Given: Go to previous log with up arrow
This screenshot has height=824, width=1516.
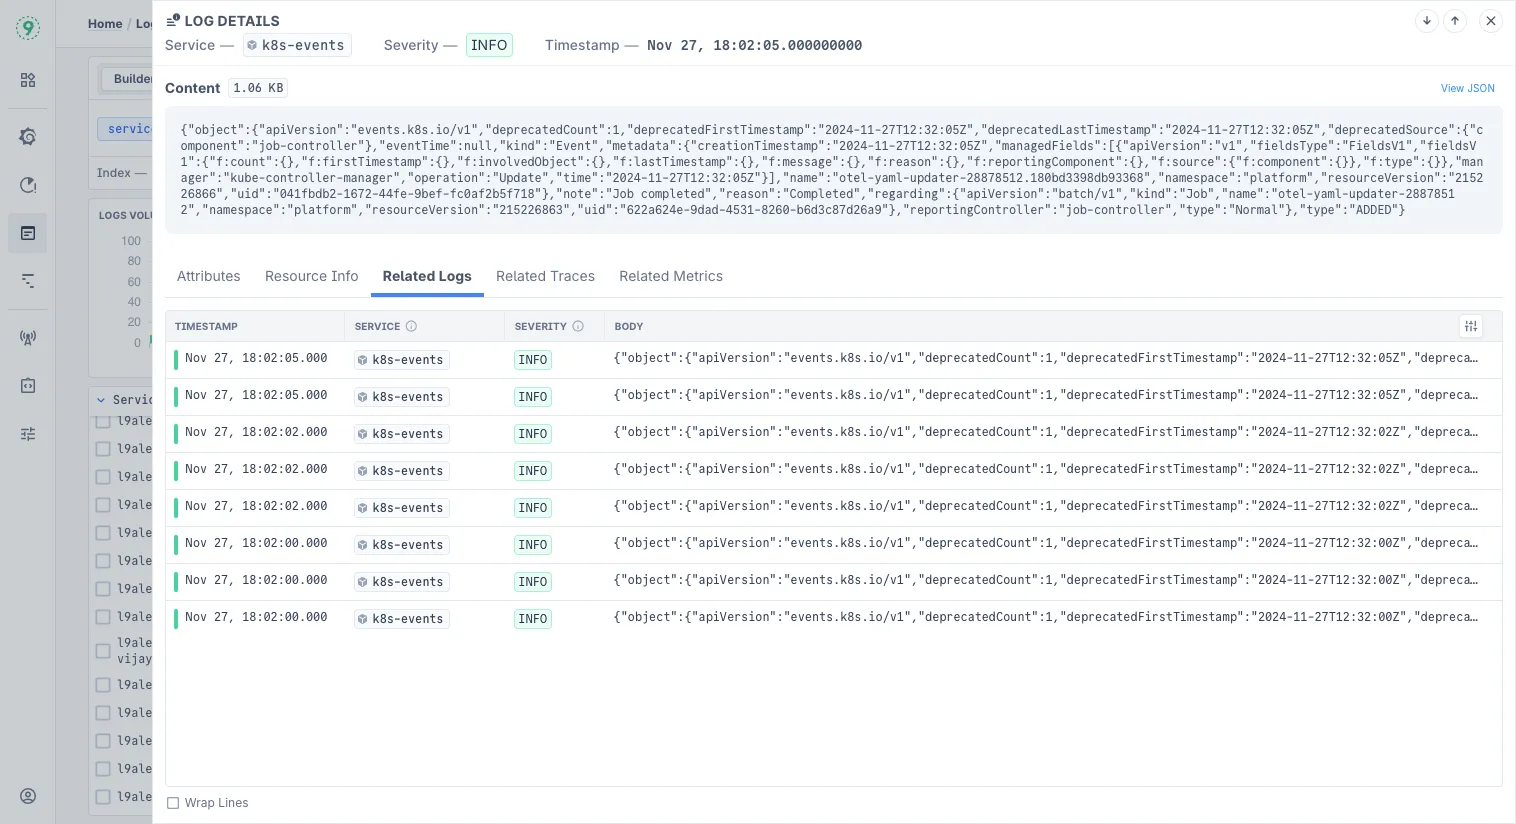Looking at the screenshot, I should pyautogui.click(x=1455, y=21).
